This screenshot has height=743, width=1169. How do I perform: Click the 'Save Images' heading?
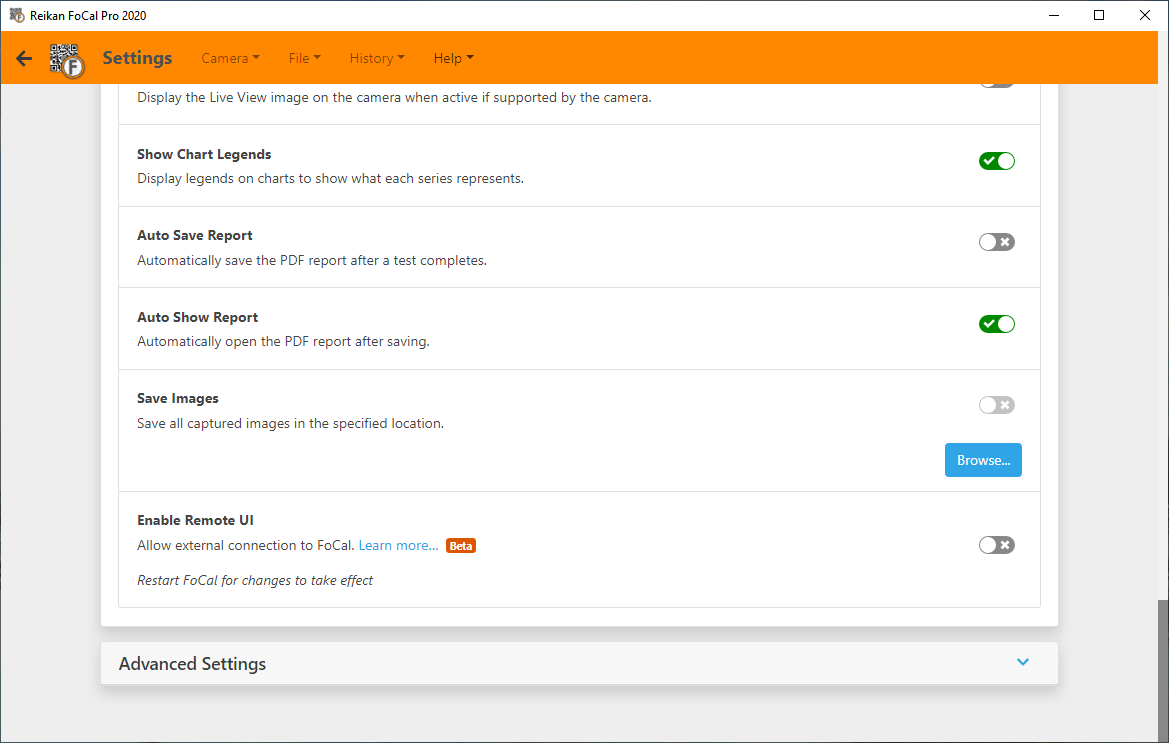click(177, 399)
